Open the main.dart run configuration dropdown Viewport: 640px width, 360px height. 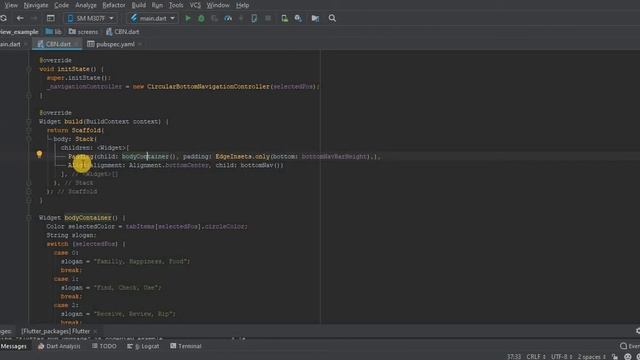tap(153, 18)
